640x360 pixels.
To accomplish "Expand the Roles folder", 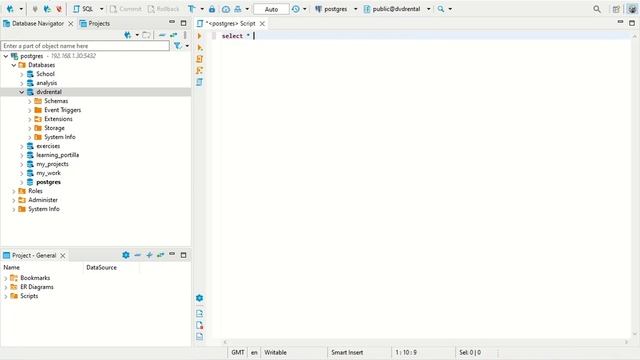I will [x=13, y=191].
